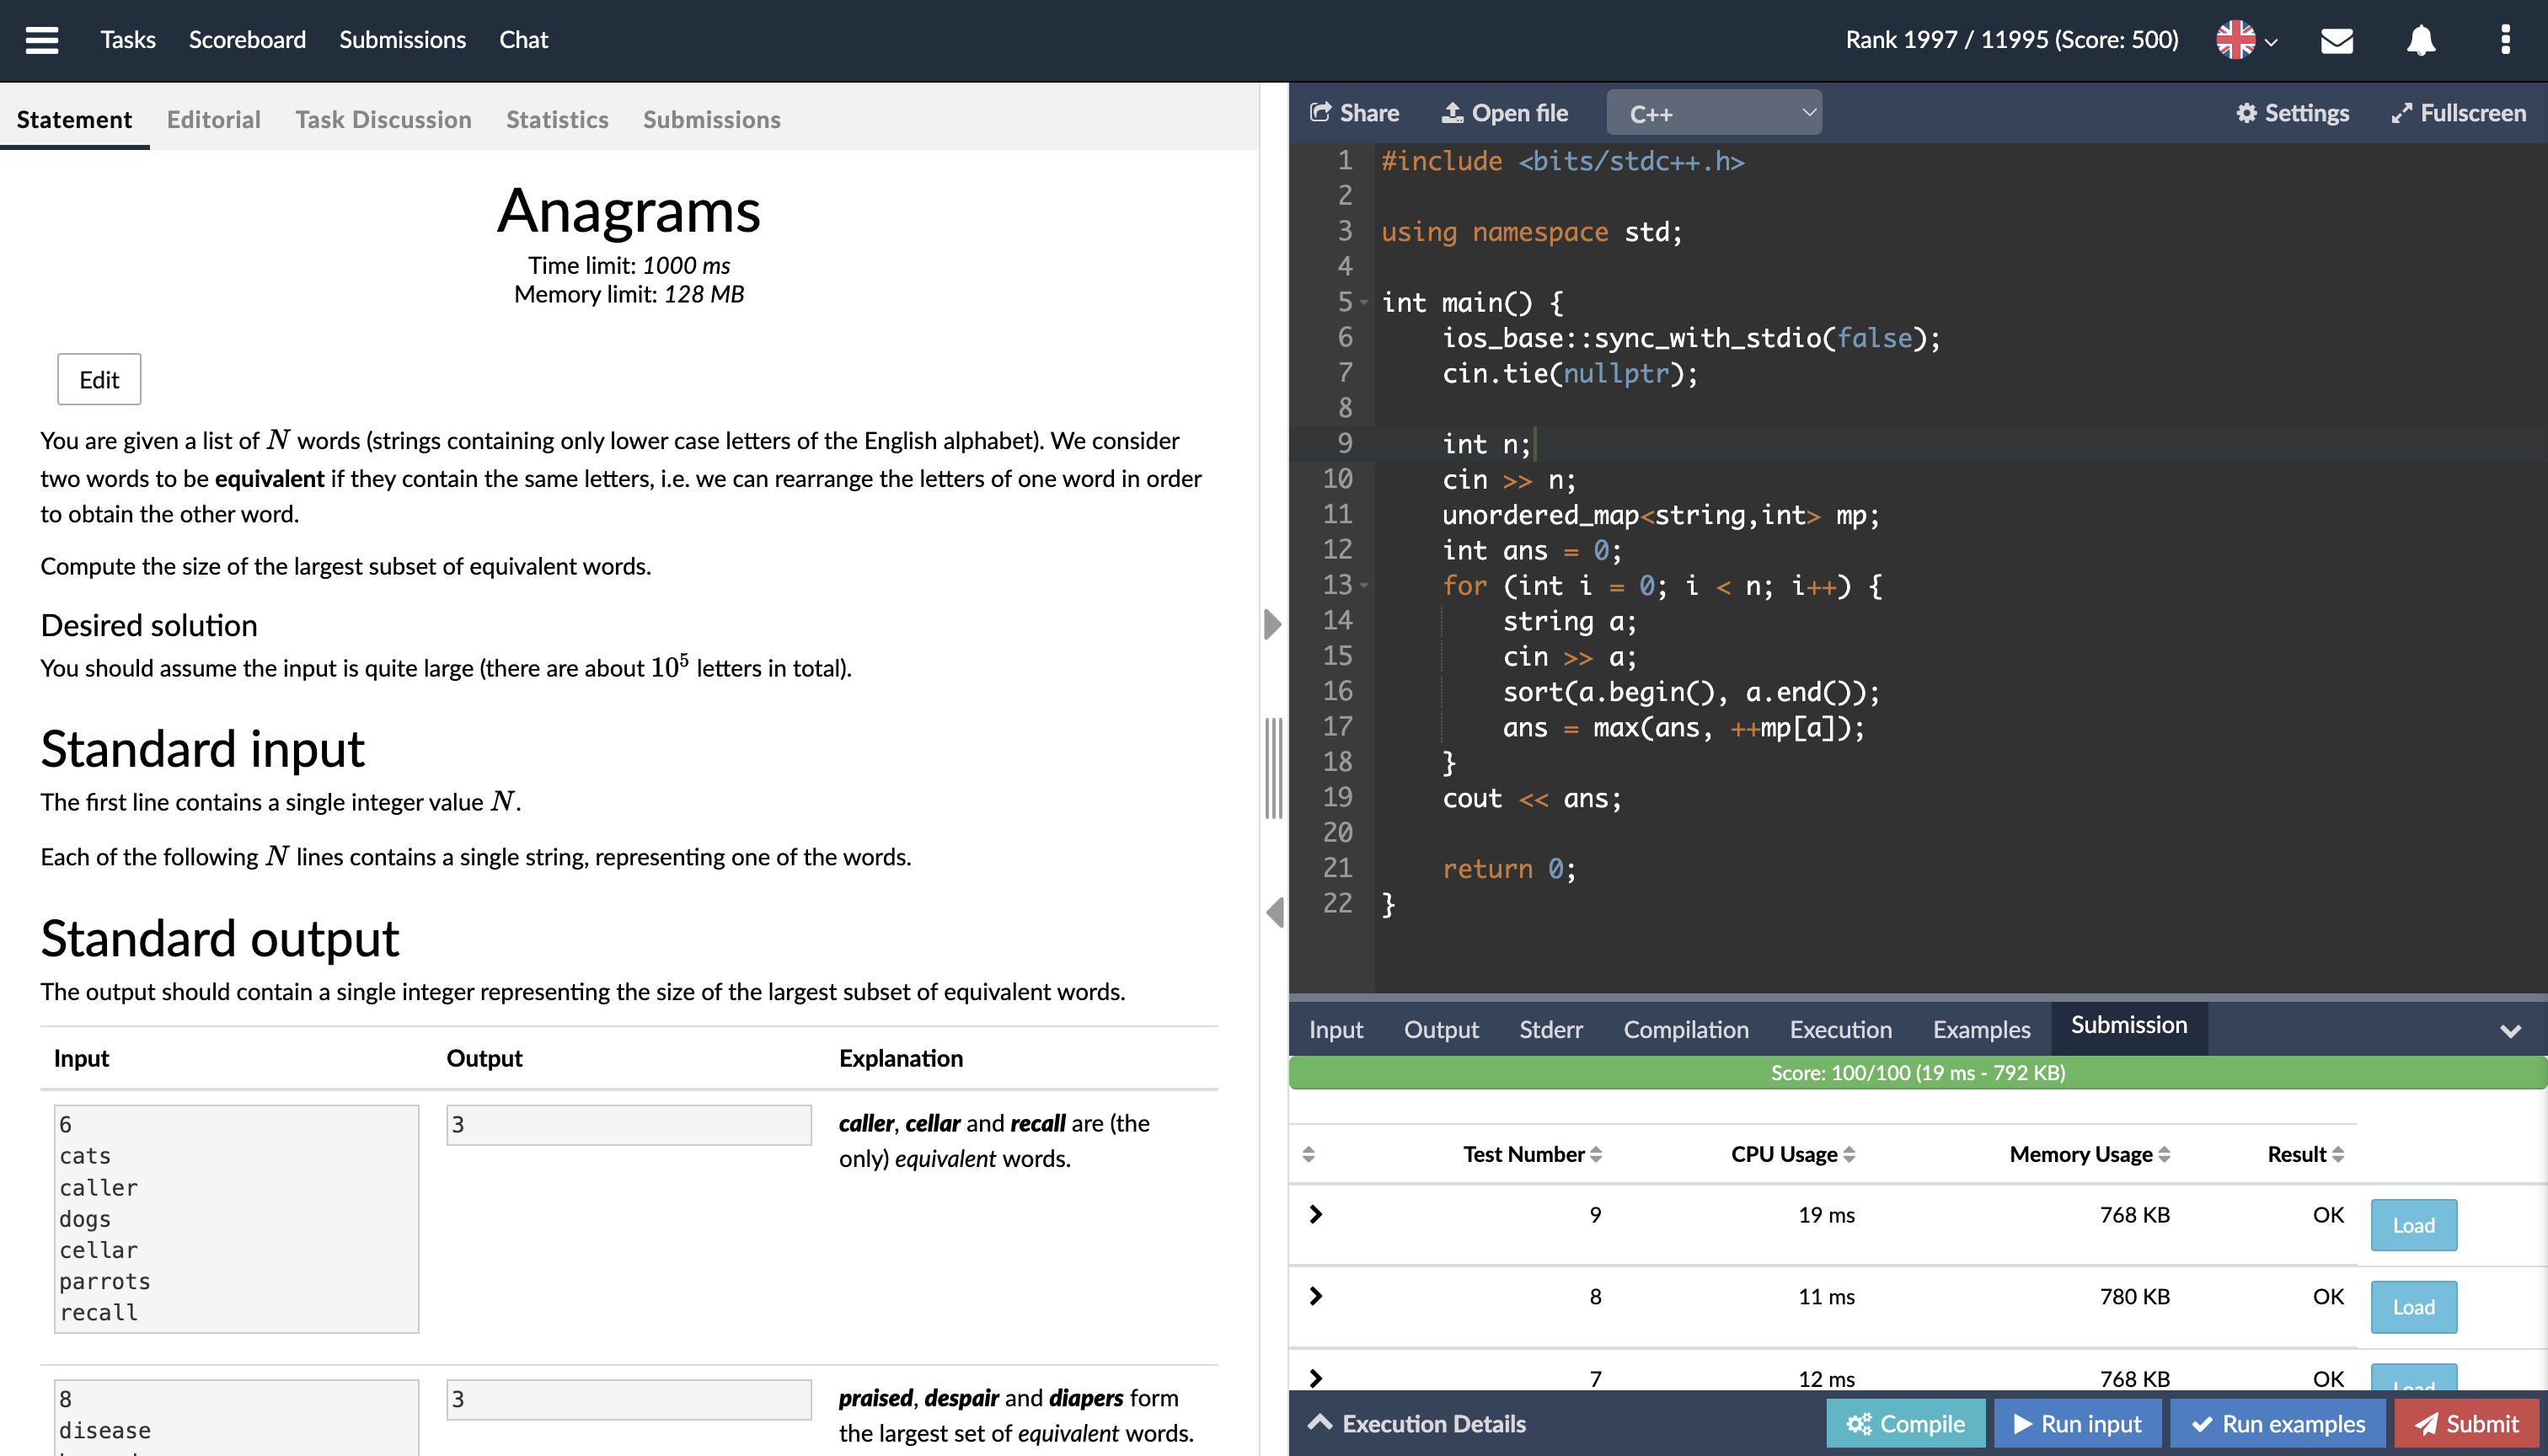Image resolution: width=2548 pixels, height=1456 pixels.
Task: Select the Submission tab
Action: (x=2129, y=1026)
